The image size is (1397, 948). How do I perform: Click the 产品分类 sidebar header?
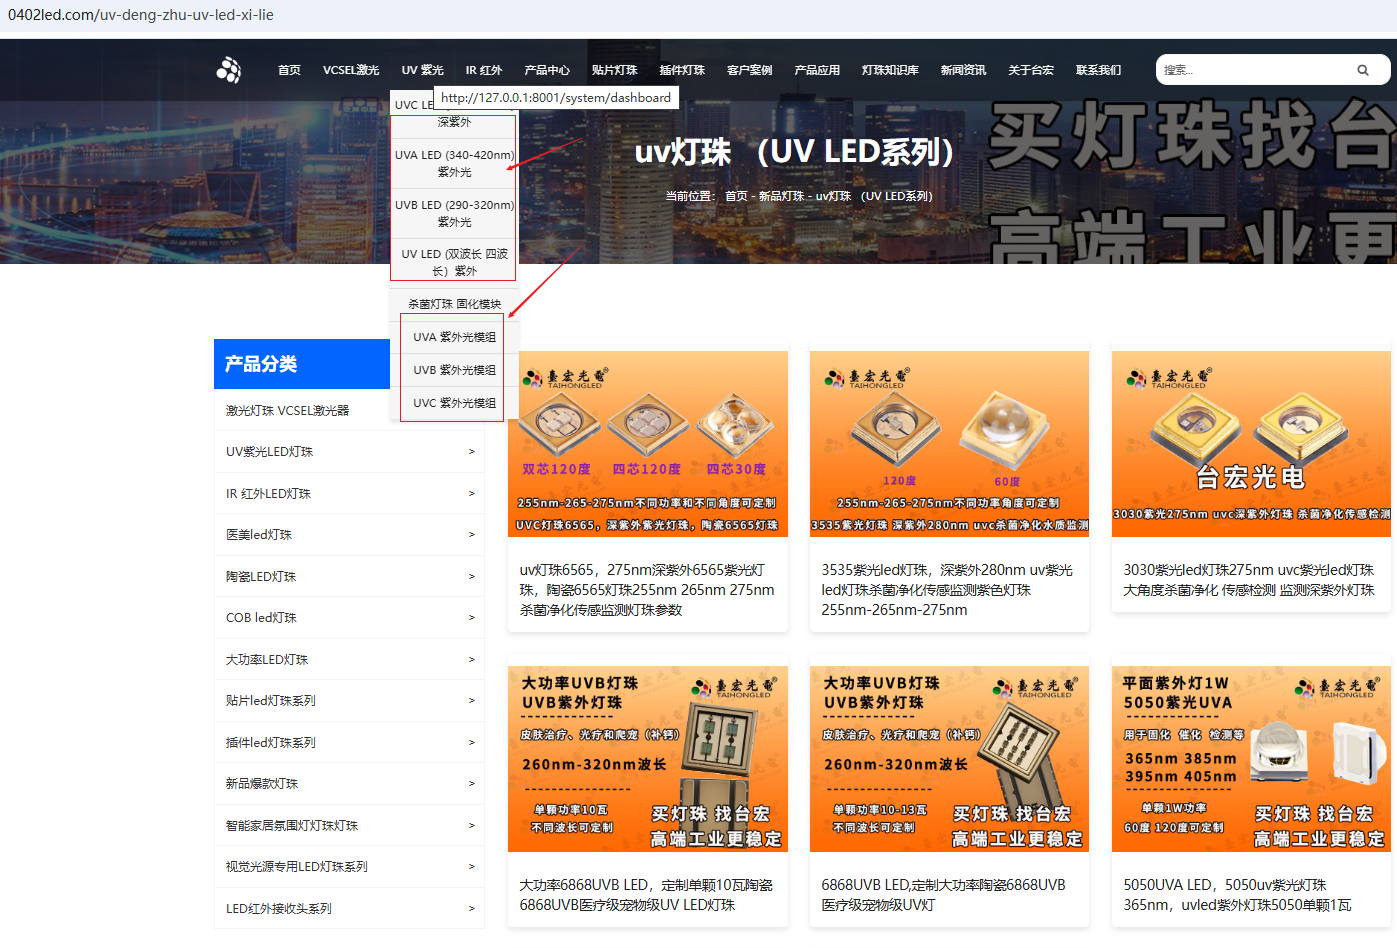pyautogui.click(x=302, y=364)
